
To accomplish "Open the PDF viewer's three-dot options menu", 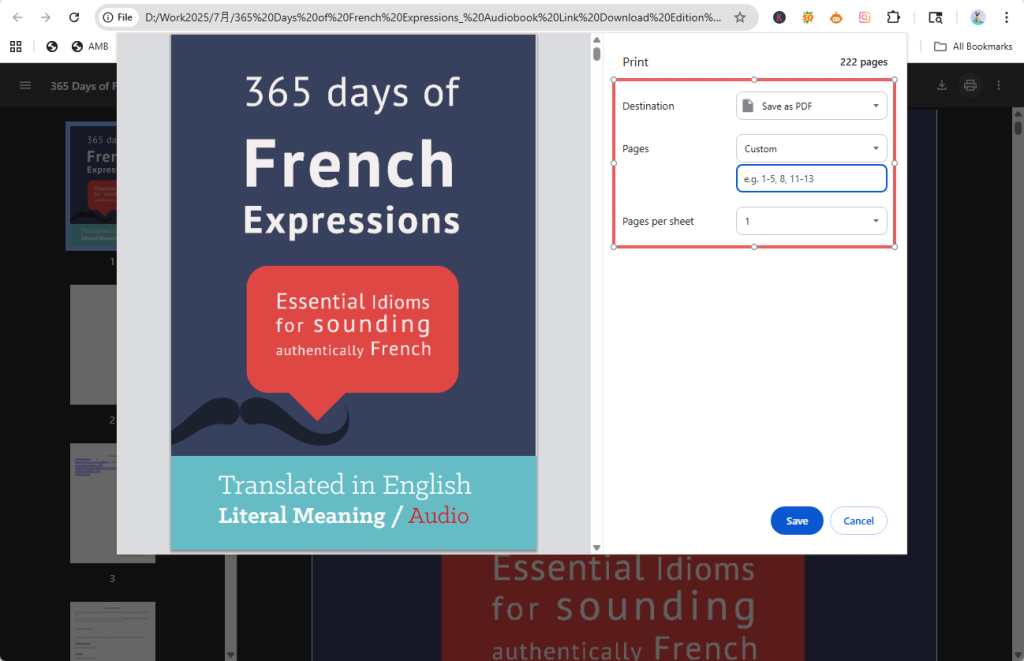I will [x=997, y=85].
